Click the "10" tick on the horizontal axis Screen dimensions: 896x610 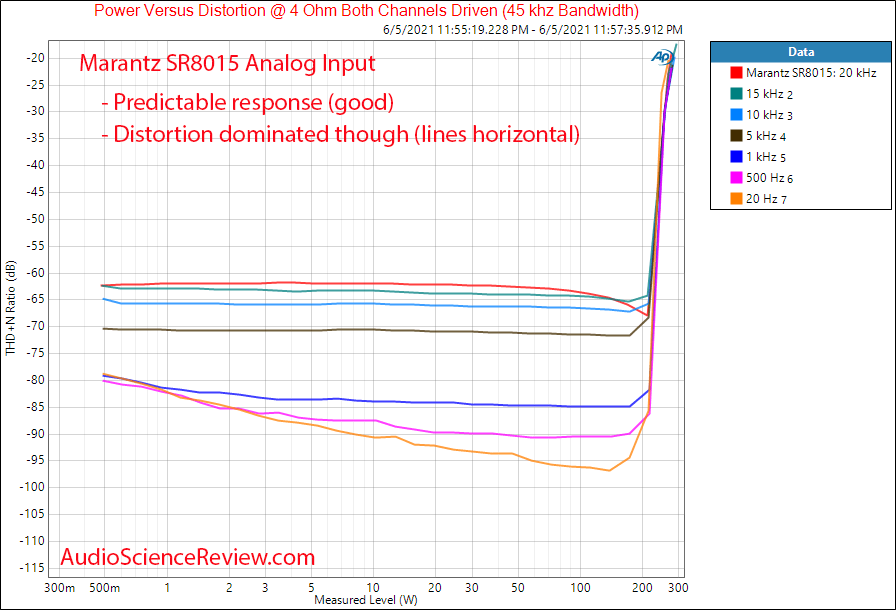coord(373,588)
